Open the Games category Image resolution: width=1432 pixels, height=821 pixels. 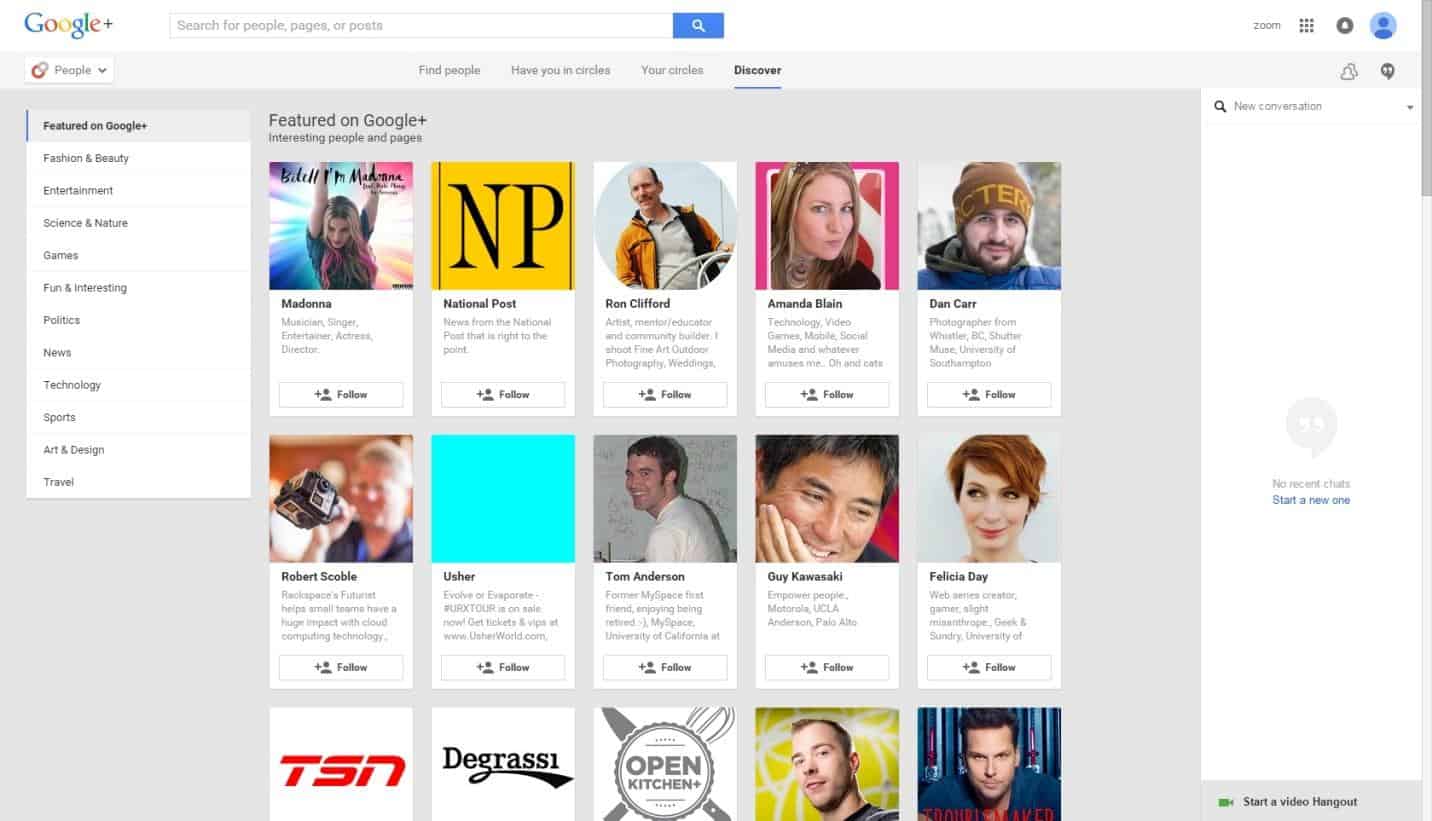(x=138, y=255)
